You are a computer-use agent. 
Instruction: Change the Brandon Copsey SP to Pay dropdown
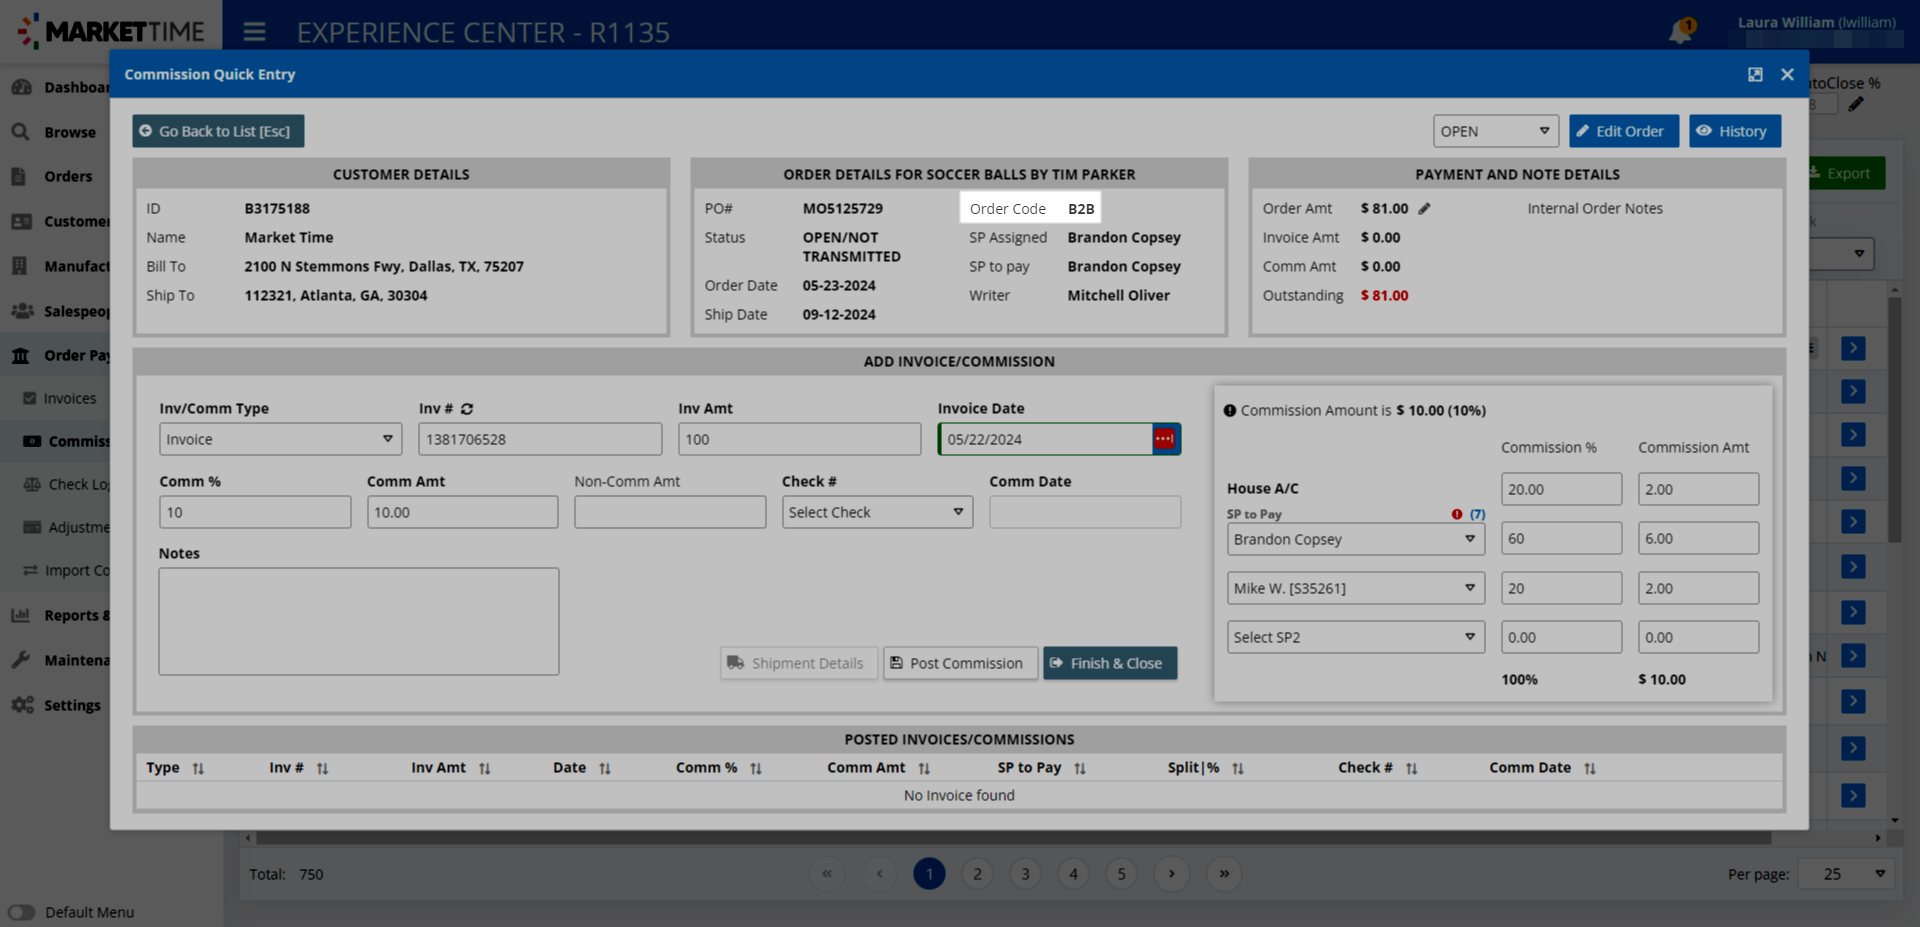click(1356, 539)
